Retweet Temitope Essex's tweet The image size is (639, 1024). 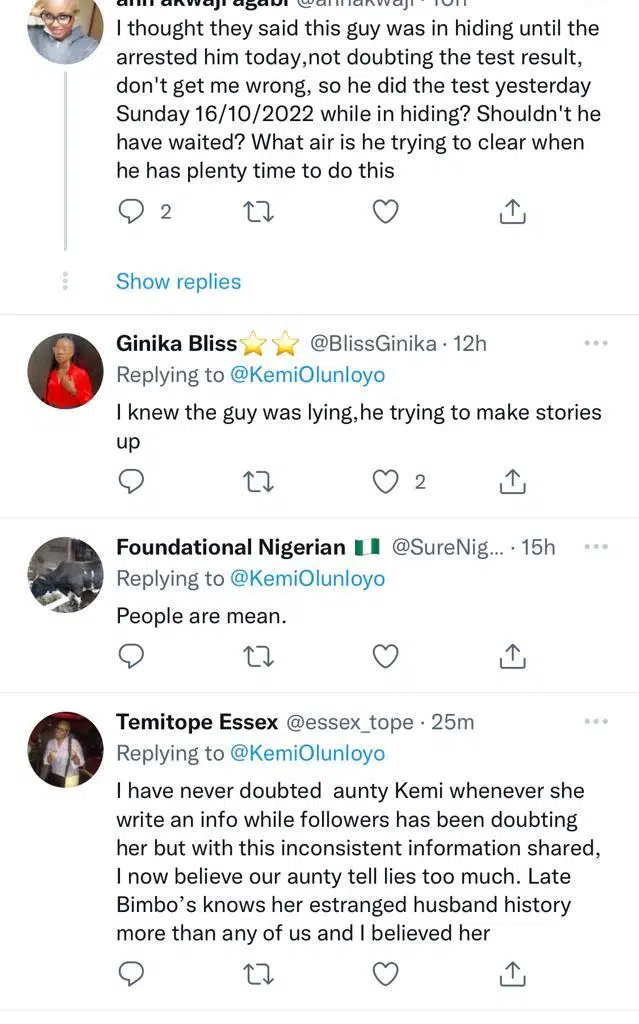click(258, 972)
